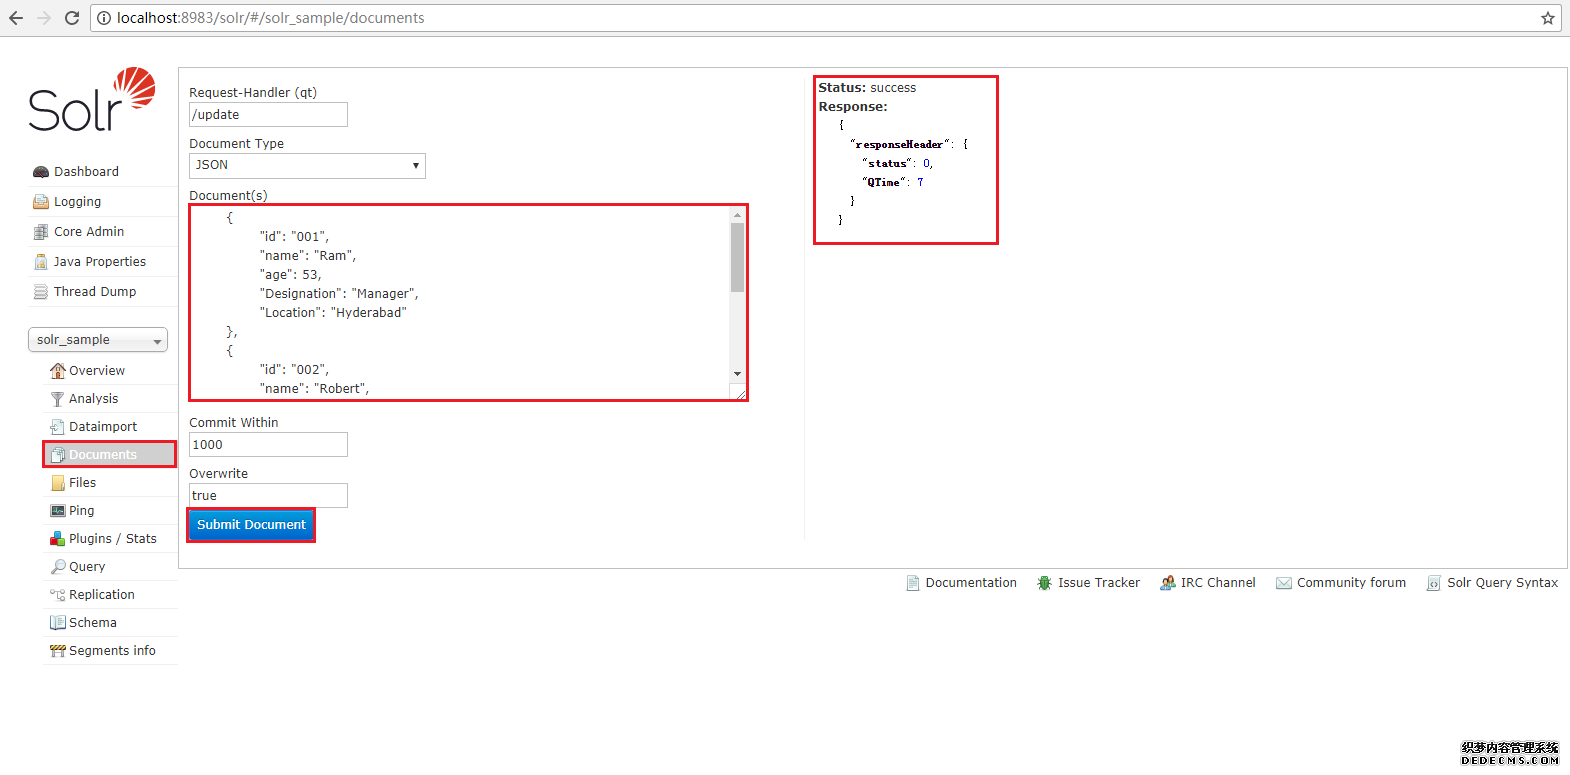The width and height of the screenshot is (1570, 775).
Task: Click the Documents textarea scrollbar down arrow
Action: pyautogui.click(x=737, y=374)
